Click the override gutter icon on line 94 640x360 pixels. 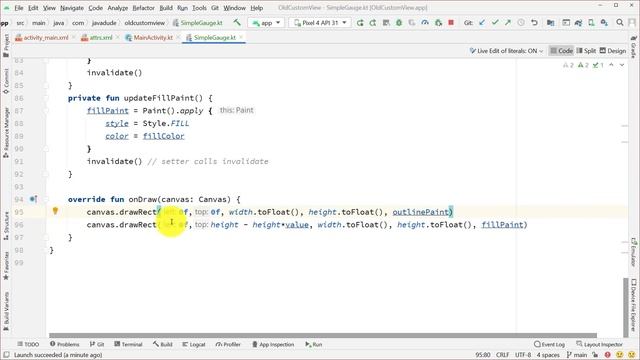click(33, 199)
